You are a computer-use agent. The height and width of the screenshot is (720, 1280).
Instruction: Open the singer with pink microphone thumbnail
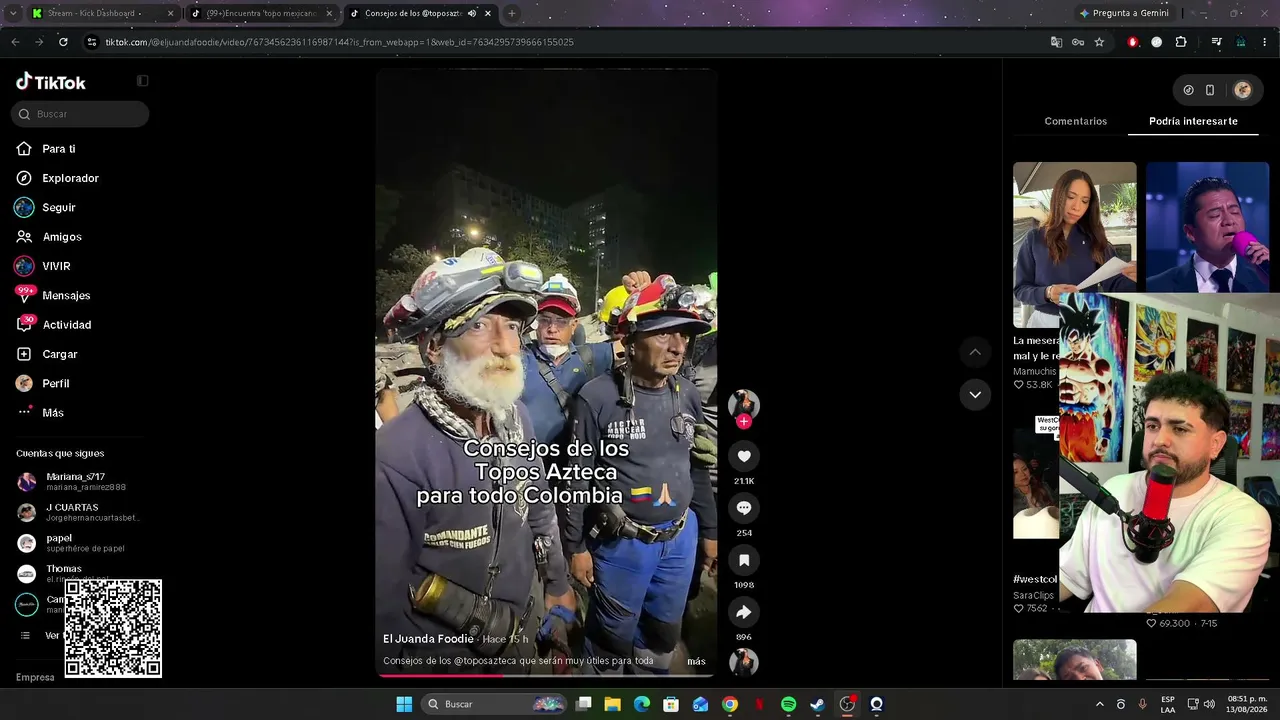[1207, 228]
